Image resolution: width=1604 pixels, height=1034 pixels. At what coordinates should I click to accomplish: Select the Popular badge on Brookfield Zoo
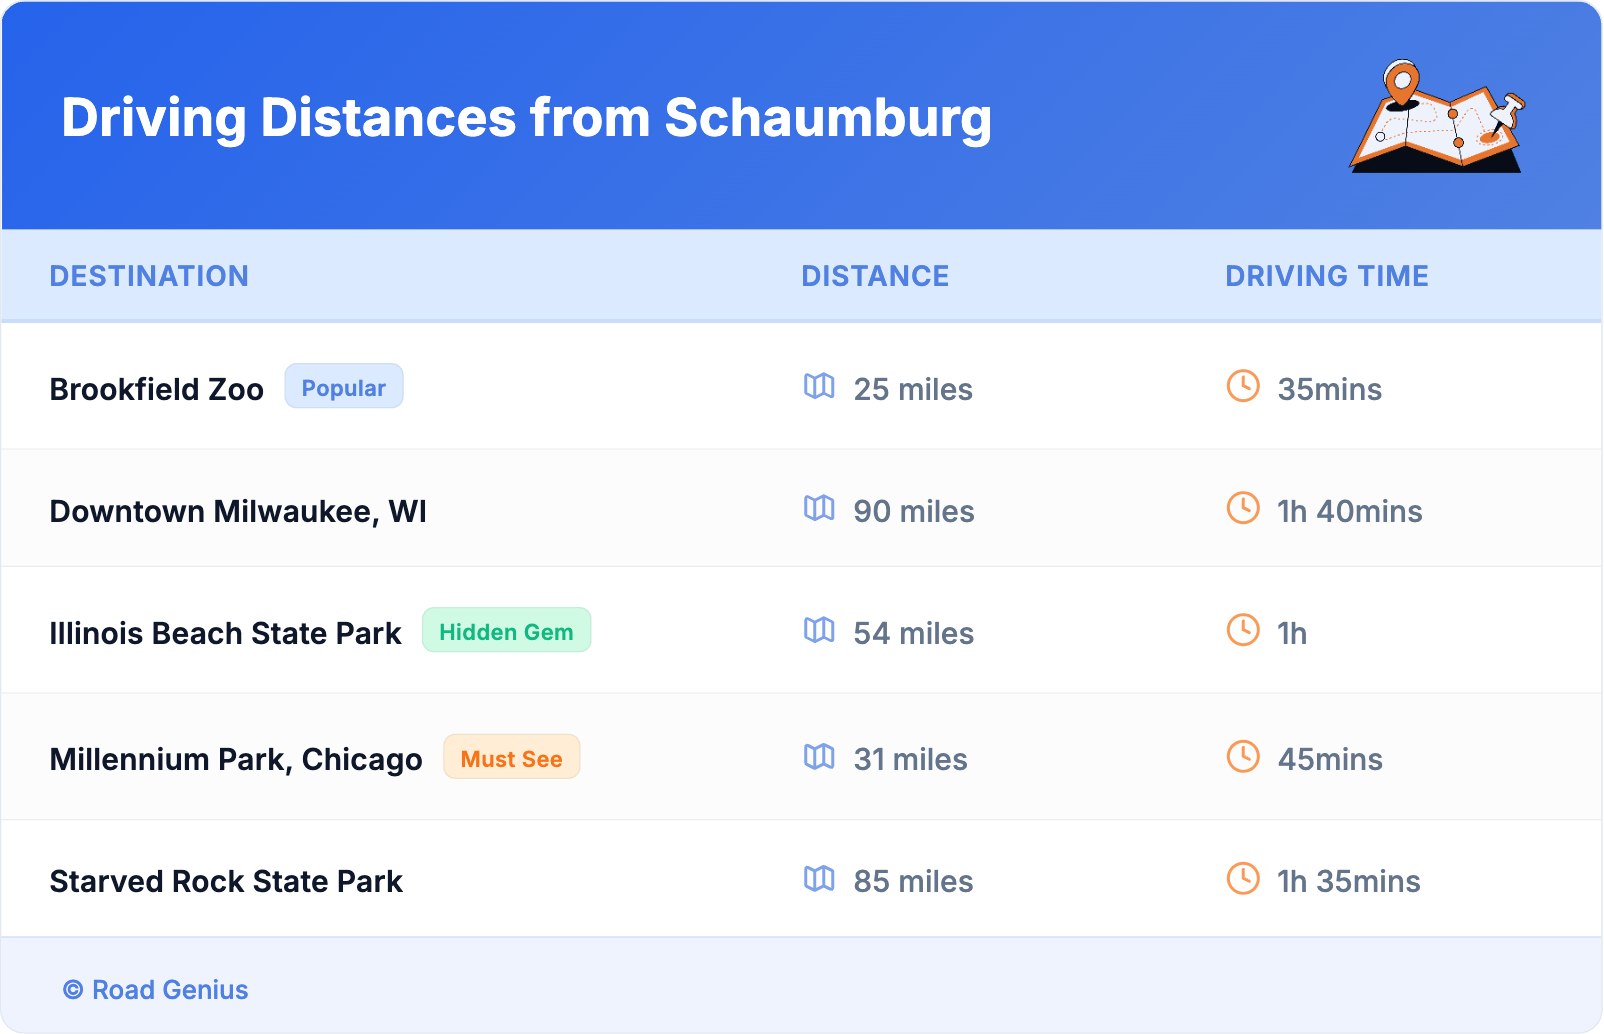(344, 387)
